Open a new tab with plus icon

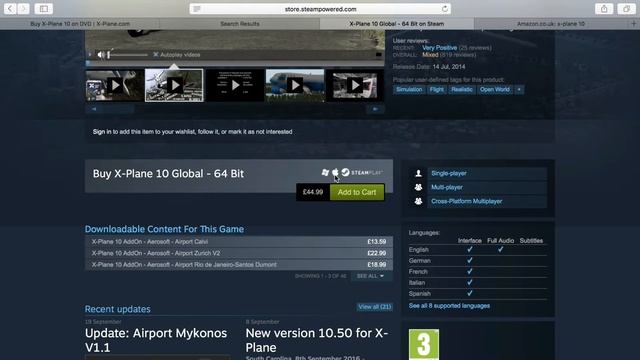634,24
